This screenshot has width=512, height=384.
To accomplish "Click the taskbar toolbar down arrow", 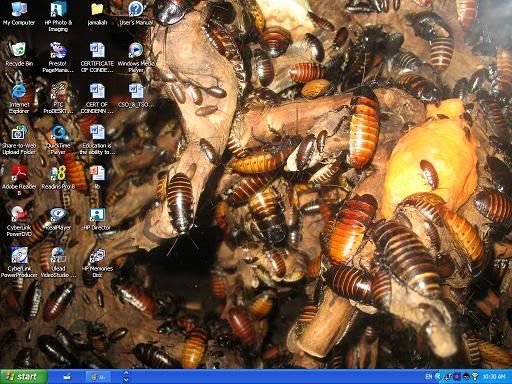I will tap(126, 380).
